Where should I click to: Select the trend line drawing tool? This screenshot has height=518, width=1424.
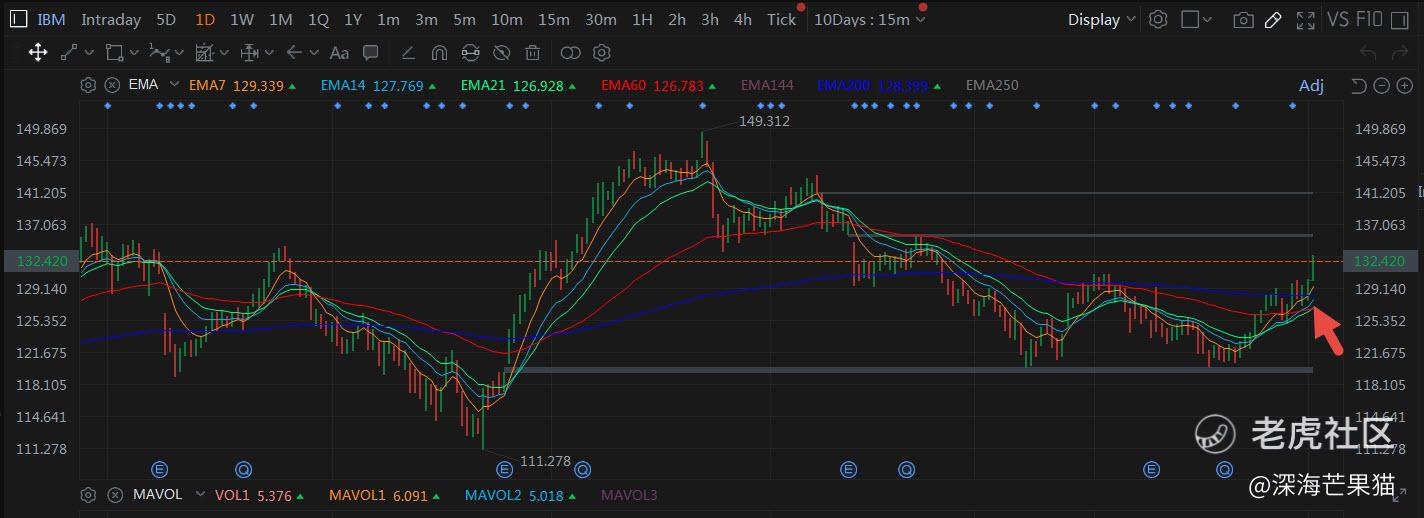69,52
